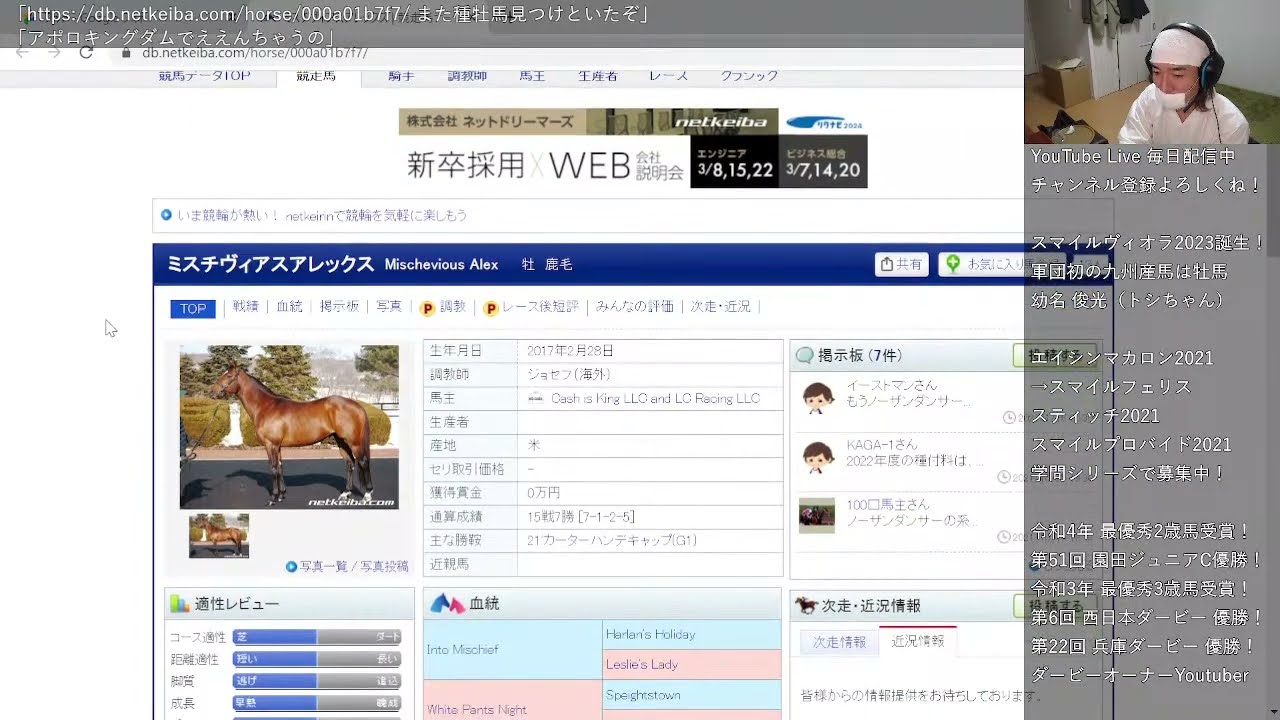Screen dimensions: 1280x720
Task: Click the chart icon on 適性レビュー panel
Action: 180,602
